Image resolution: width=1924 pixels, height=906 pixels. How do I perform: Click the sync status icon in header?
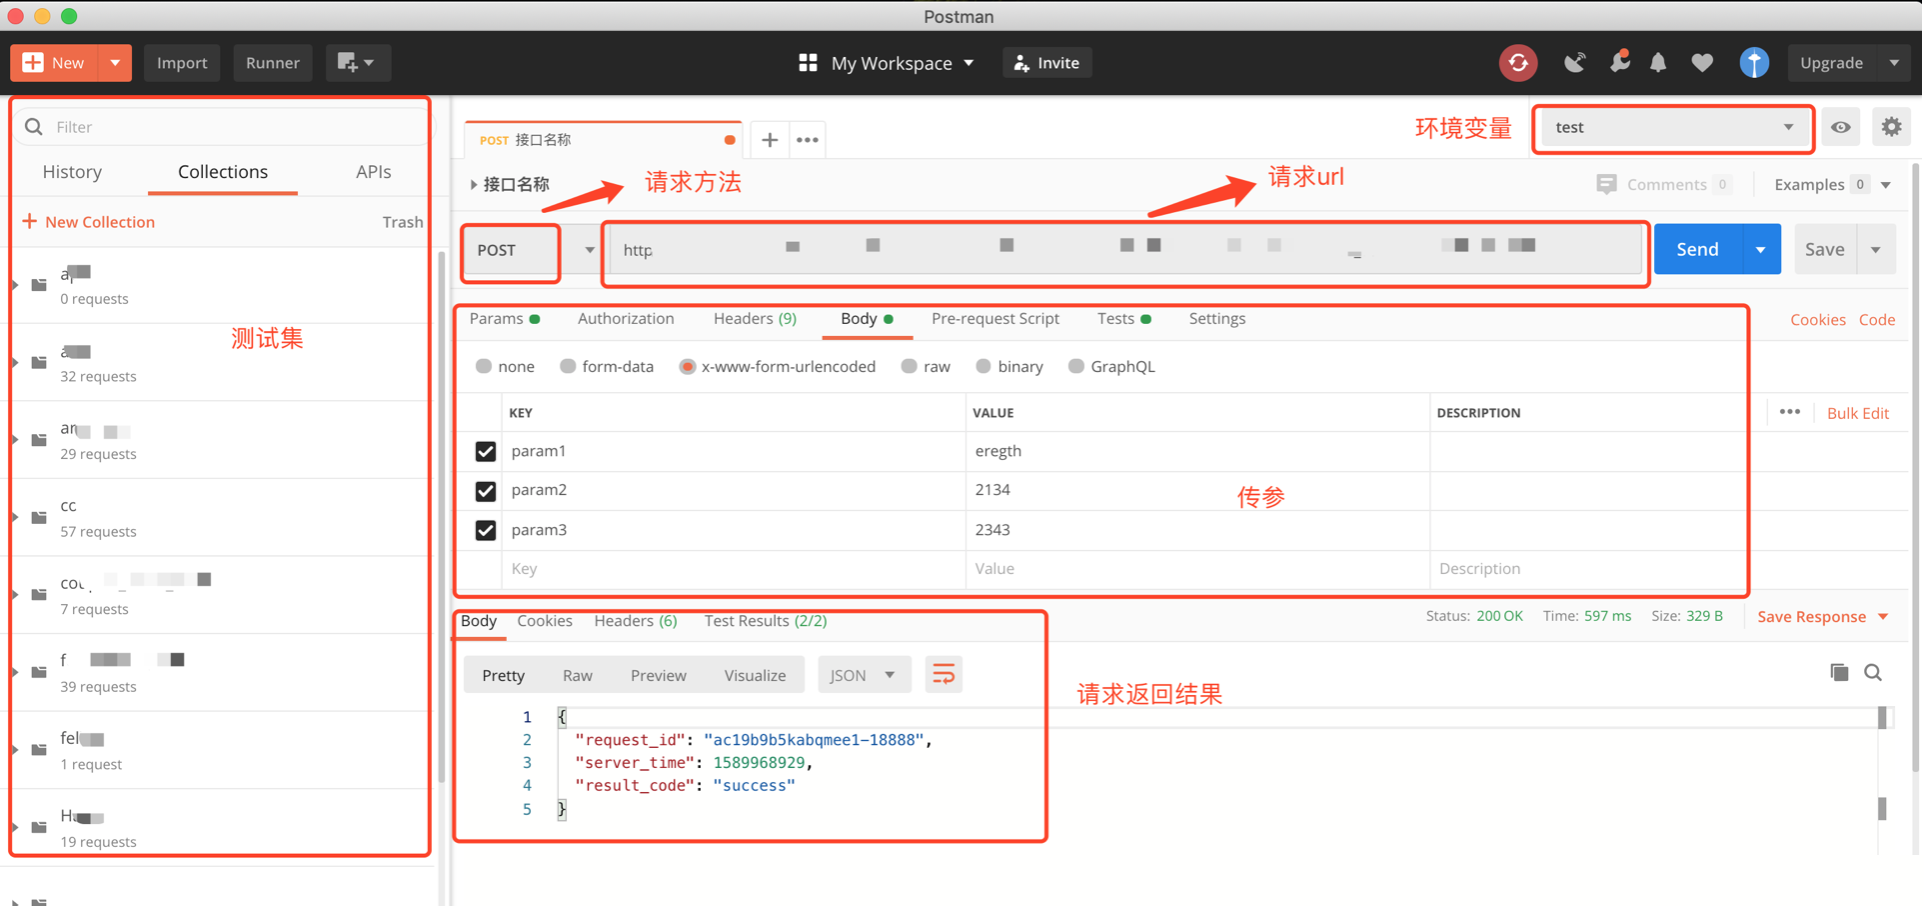click(1518, 63)
